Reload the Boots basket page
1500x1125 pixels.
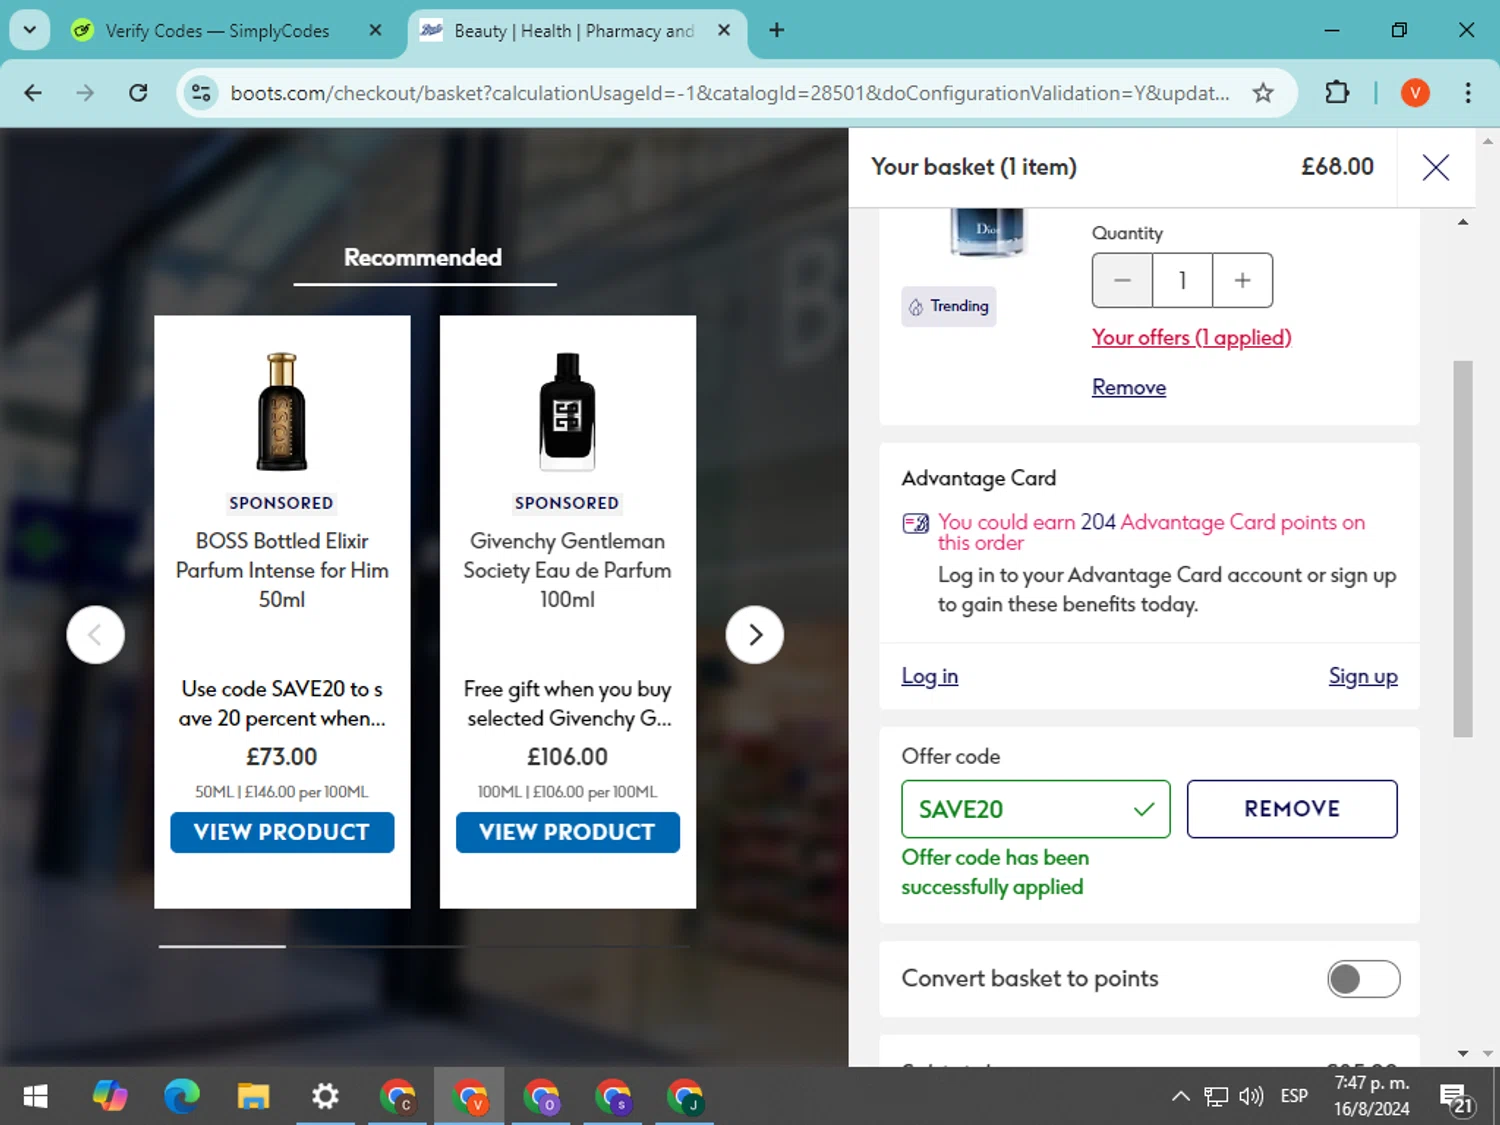click(138, 93)
